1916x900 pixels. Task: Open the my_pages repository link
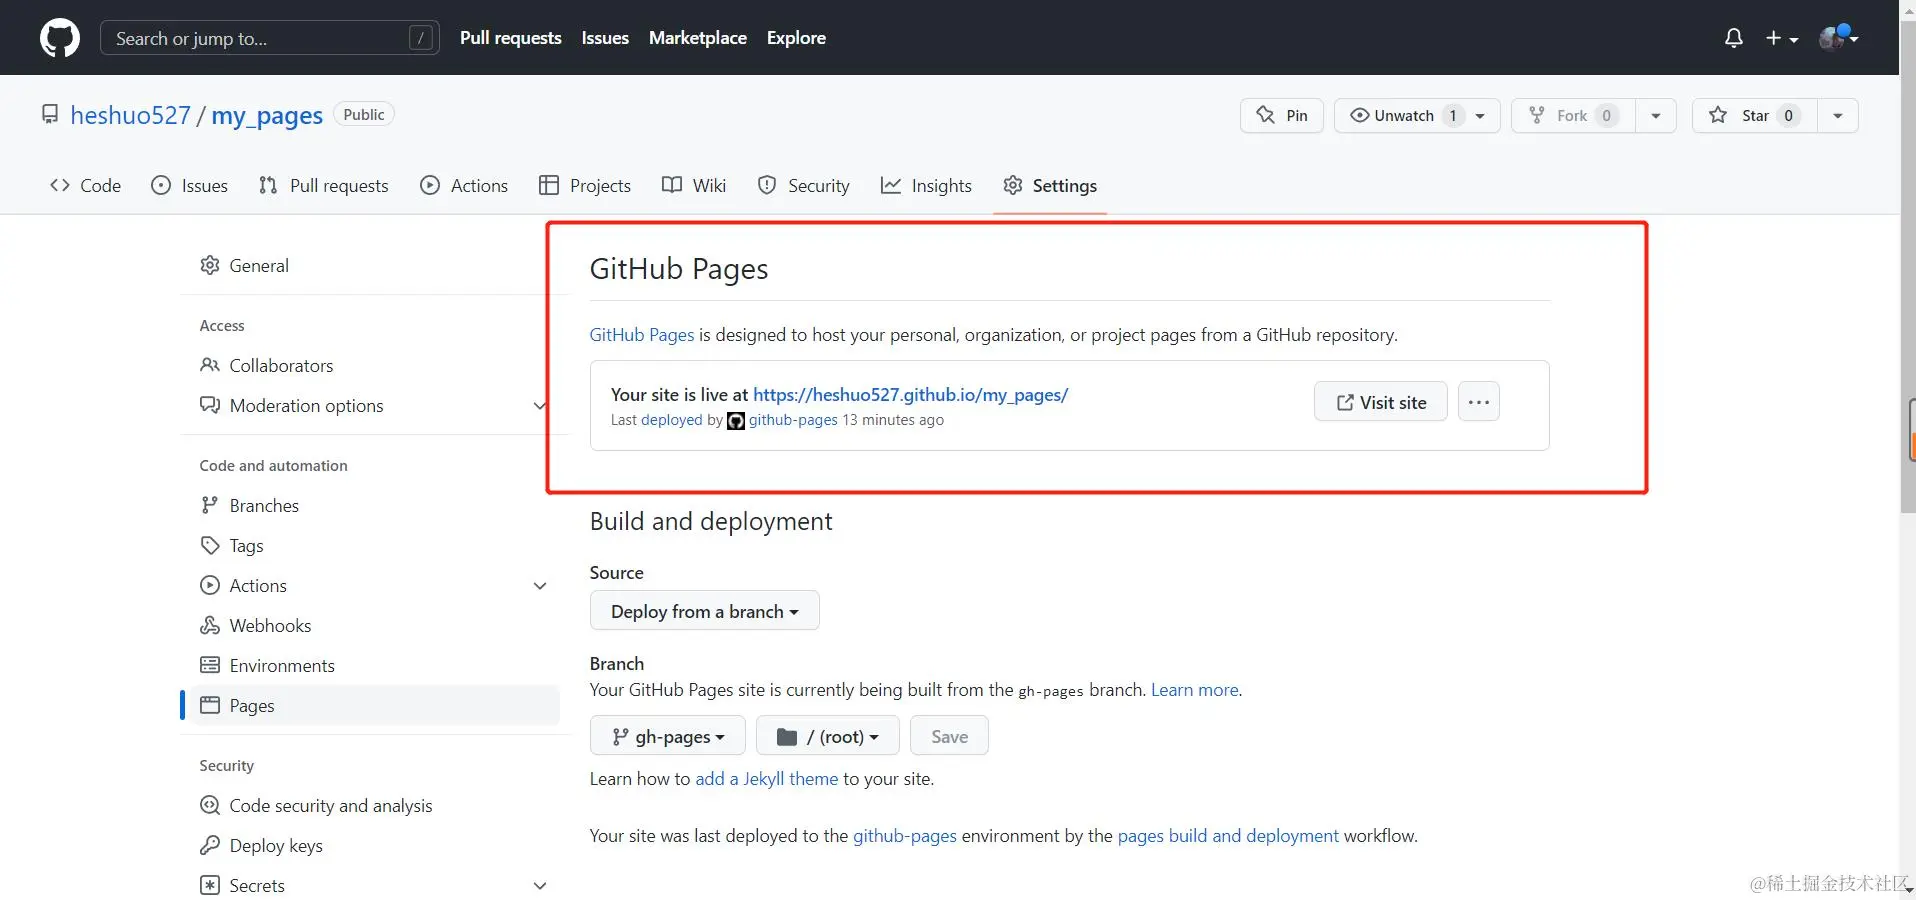tap(267, 115)
